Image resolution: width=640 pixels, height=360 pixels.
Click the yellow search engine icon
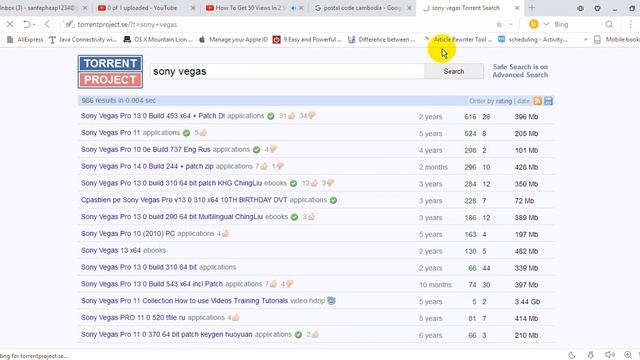(533, 24)
